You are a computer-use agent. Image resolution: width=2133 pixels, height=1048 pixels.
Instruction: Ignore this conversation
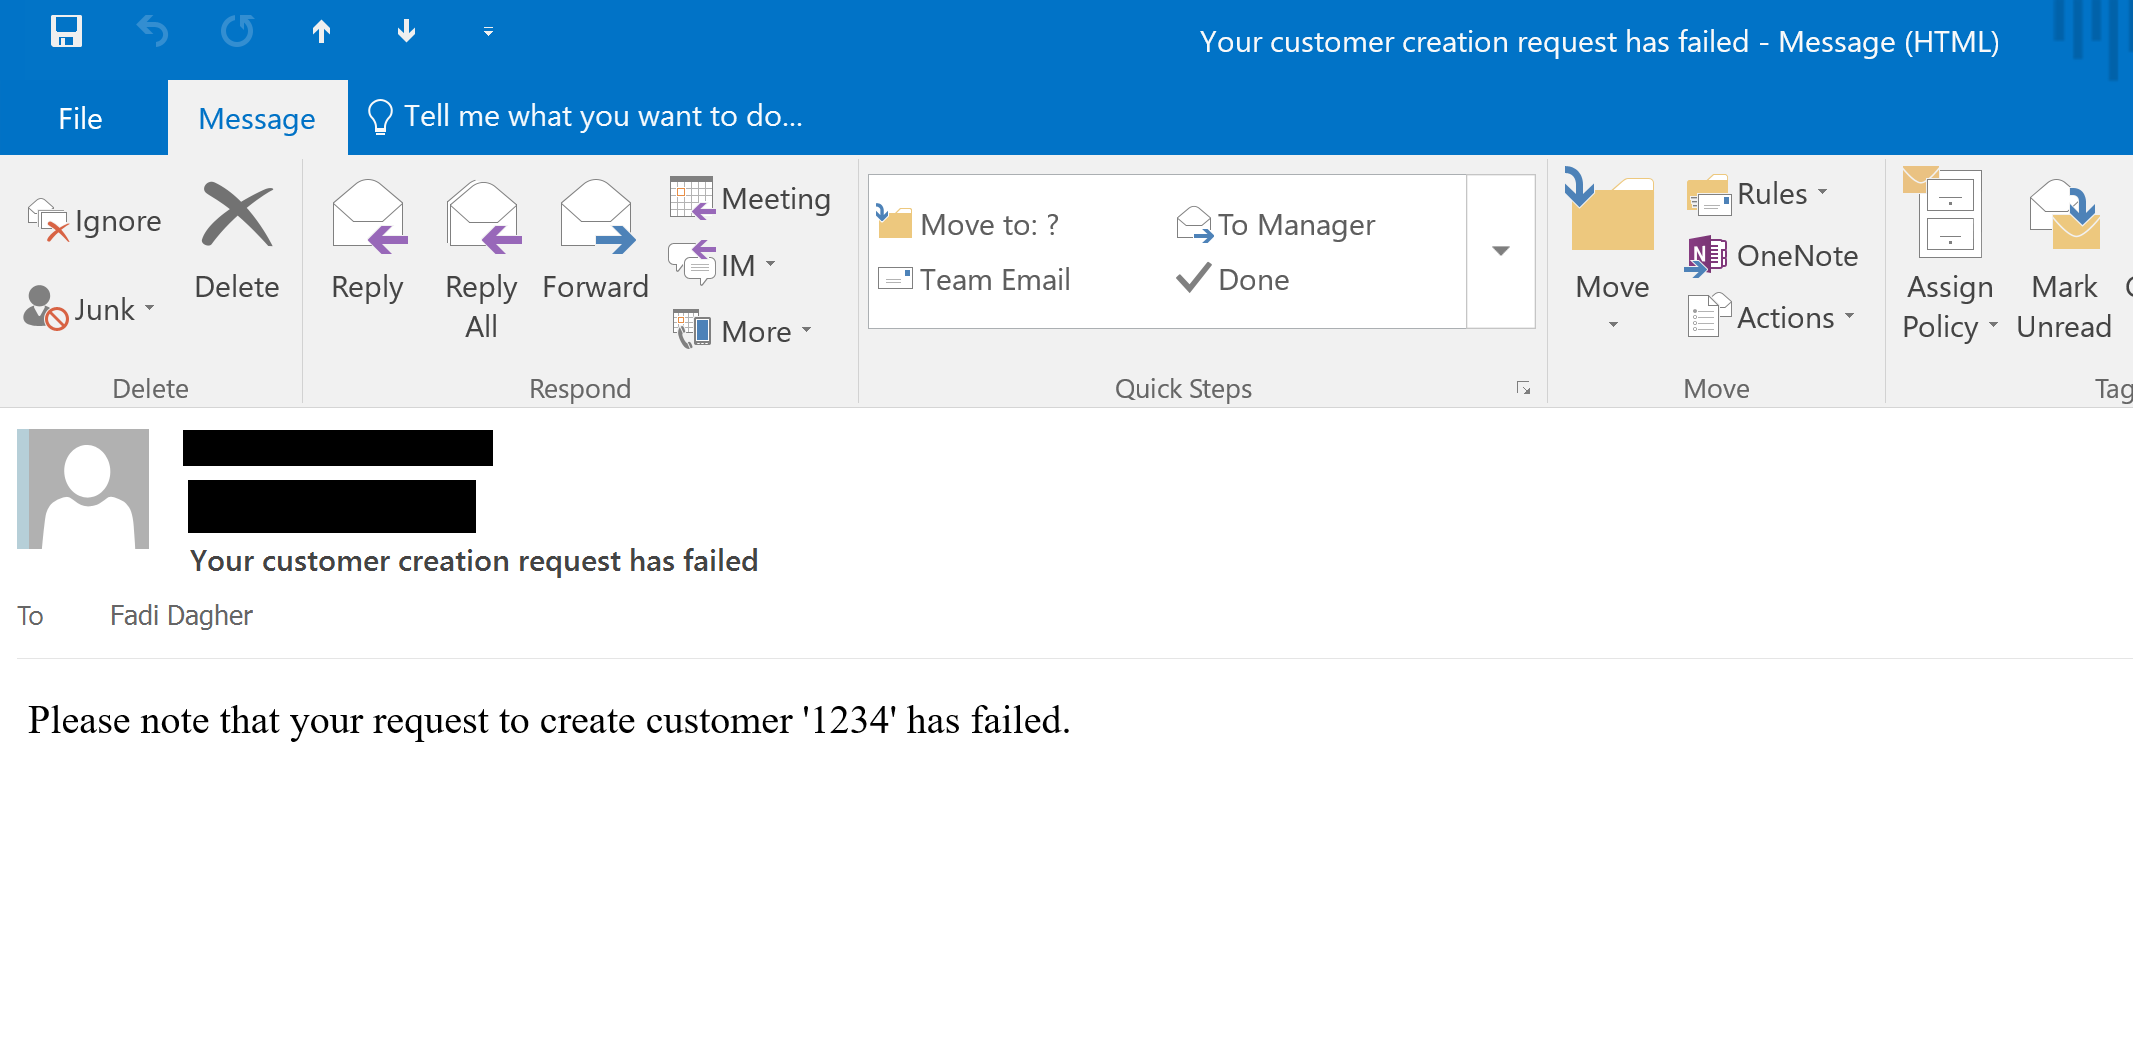click(x=96, y=221)
